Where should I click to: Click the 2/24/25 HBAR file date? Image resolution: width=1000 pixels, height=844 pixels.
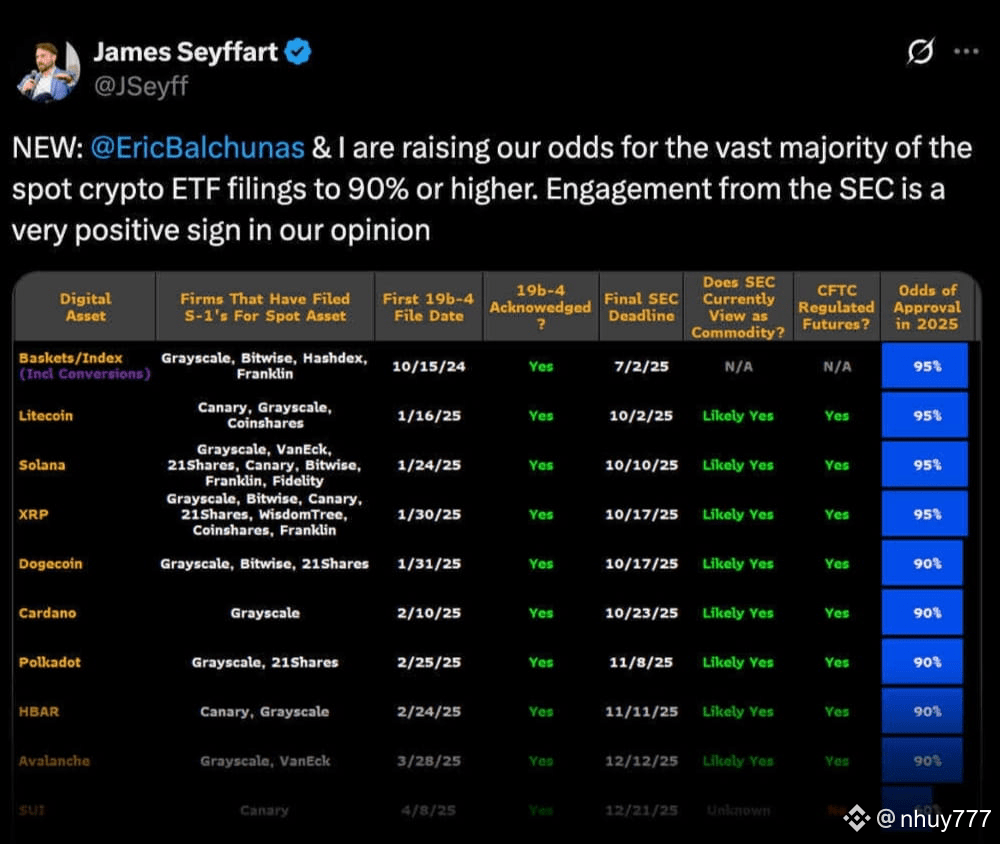tap(429, 711)
